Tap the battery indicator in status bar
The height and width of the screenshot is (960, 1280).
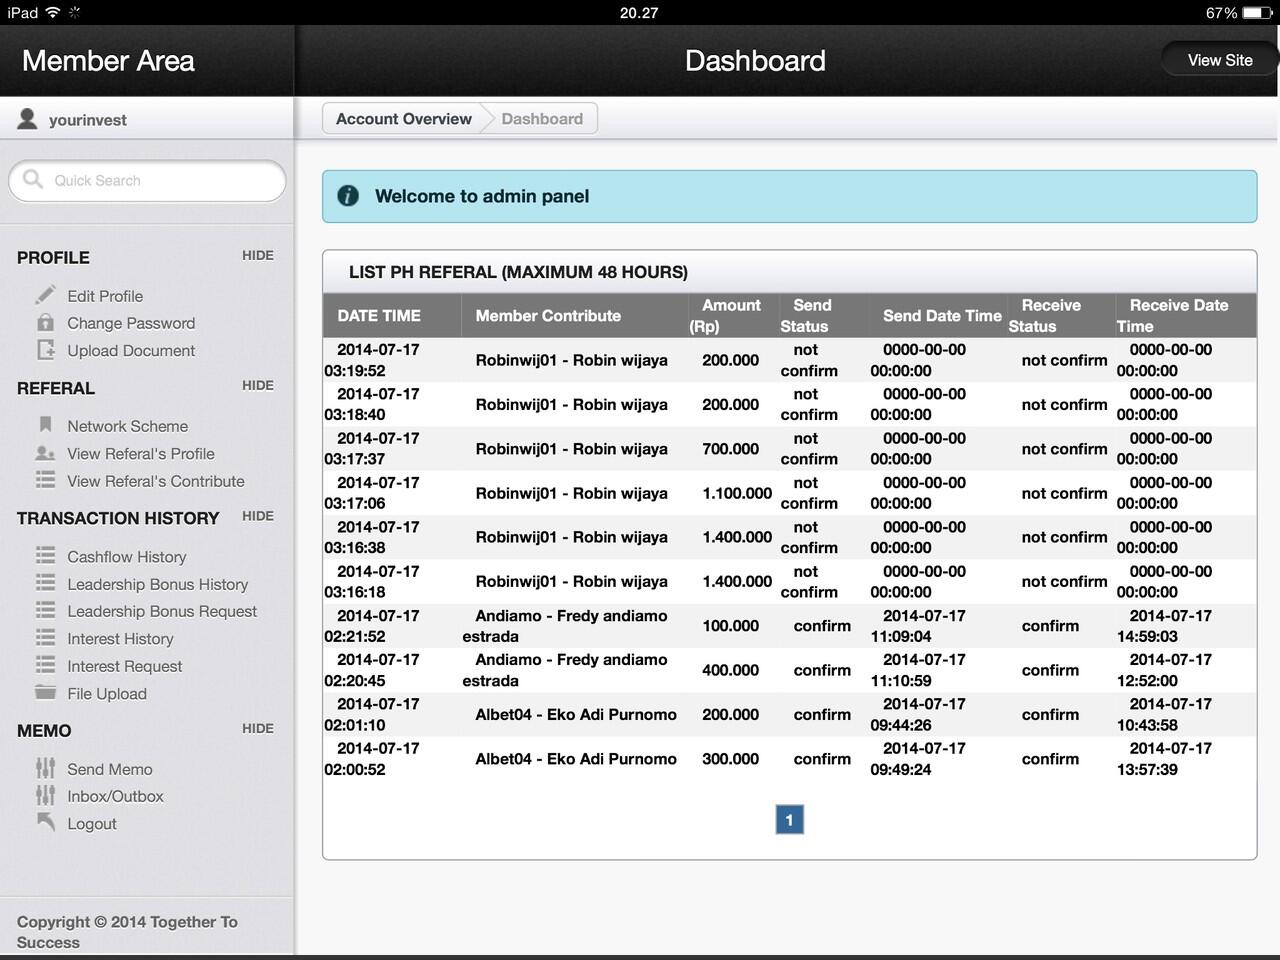[1258, 13]
